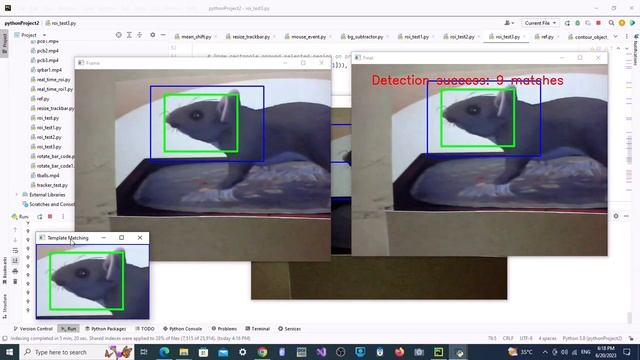The height and width of the screenshot is (360, 640).
Task: Open the Notifications side panel
Action: tap(636, 51)
